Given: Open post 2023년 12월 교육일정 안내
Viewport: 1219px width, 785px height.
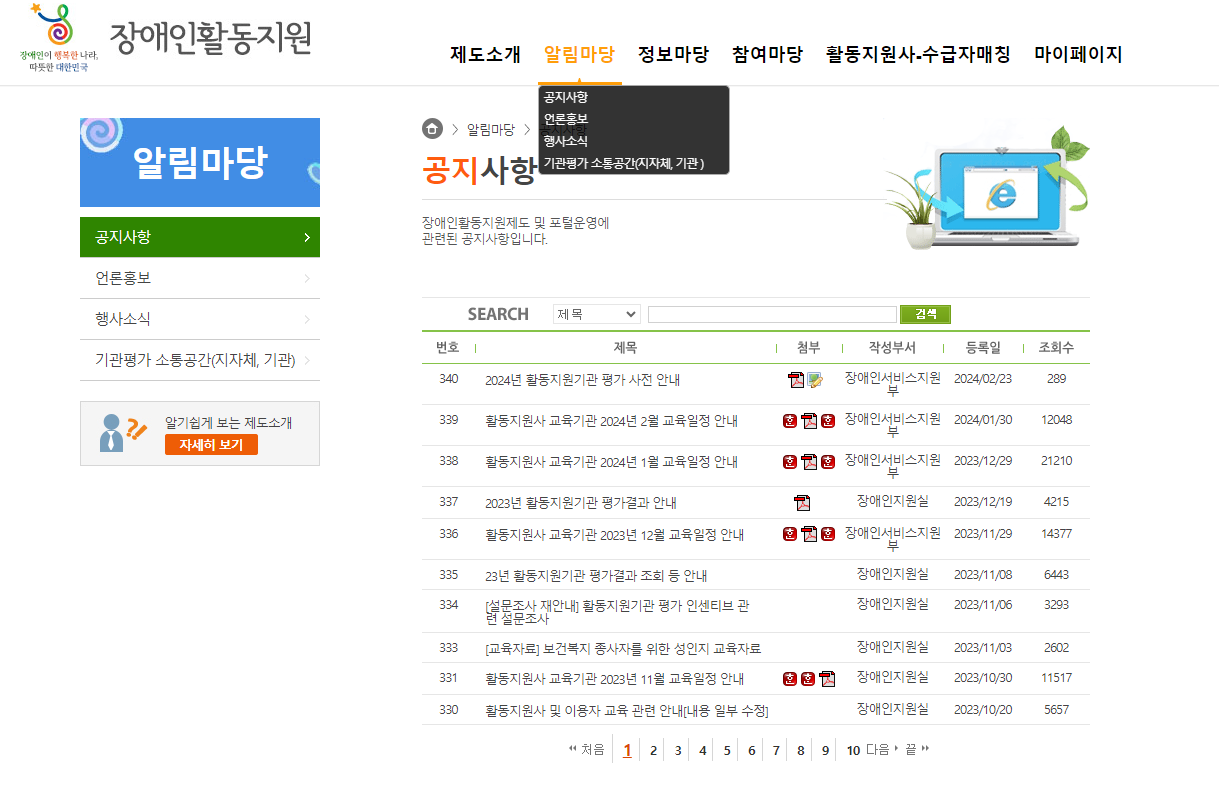Looking at the screenshot, I should click(x=614, y=535).
